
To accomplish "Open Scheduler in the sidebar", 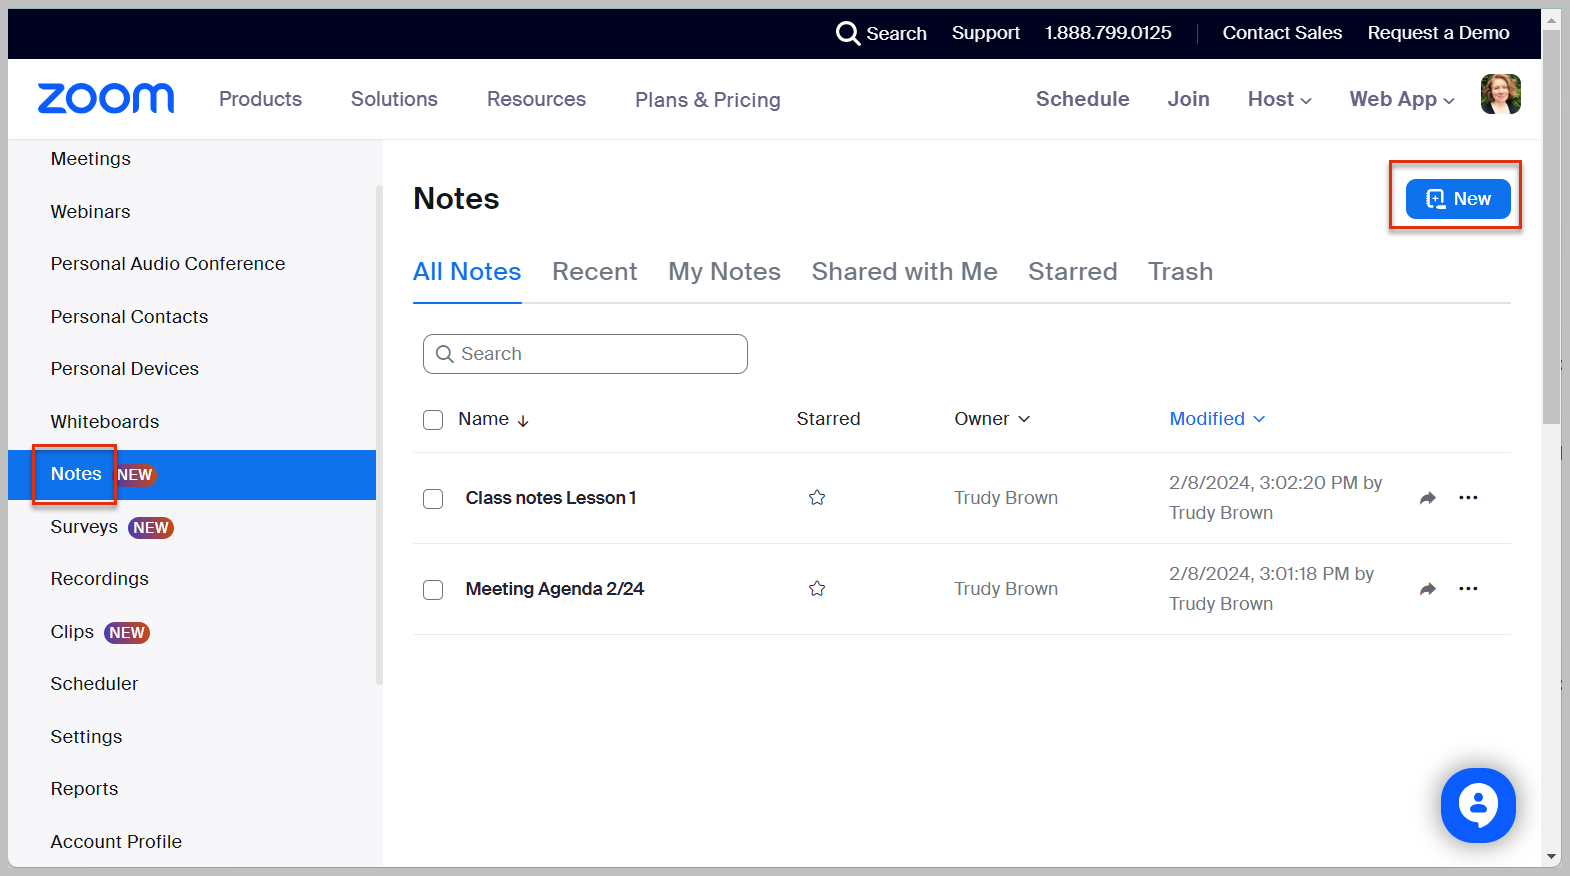I will click(95, 684).
